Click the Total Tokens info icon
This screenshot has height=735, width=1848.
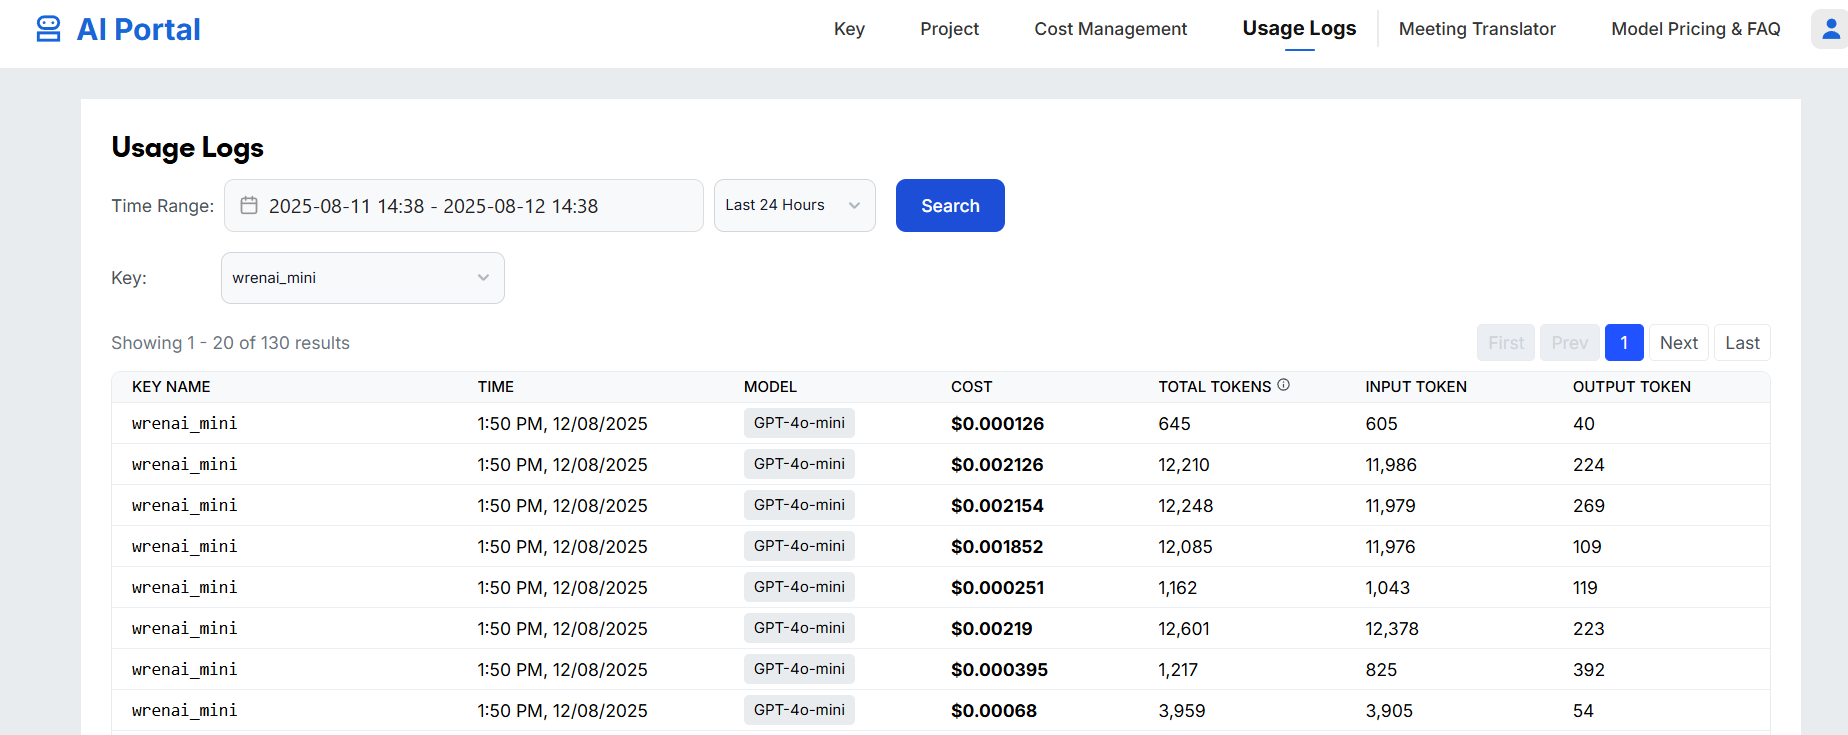coord(1283,385)
